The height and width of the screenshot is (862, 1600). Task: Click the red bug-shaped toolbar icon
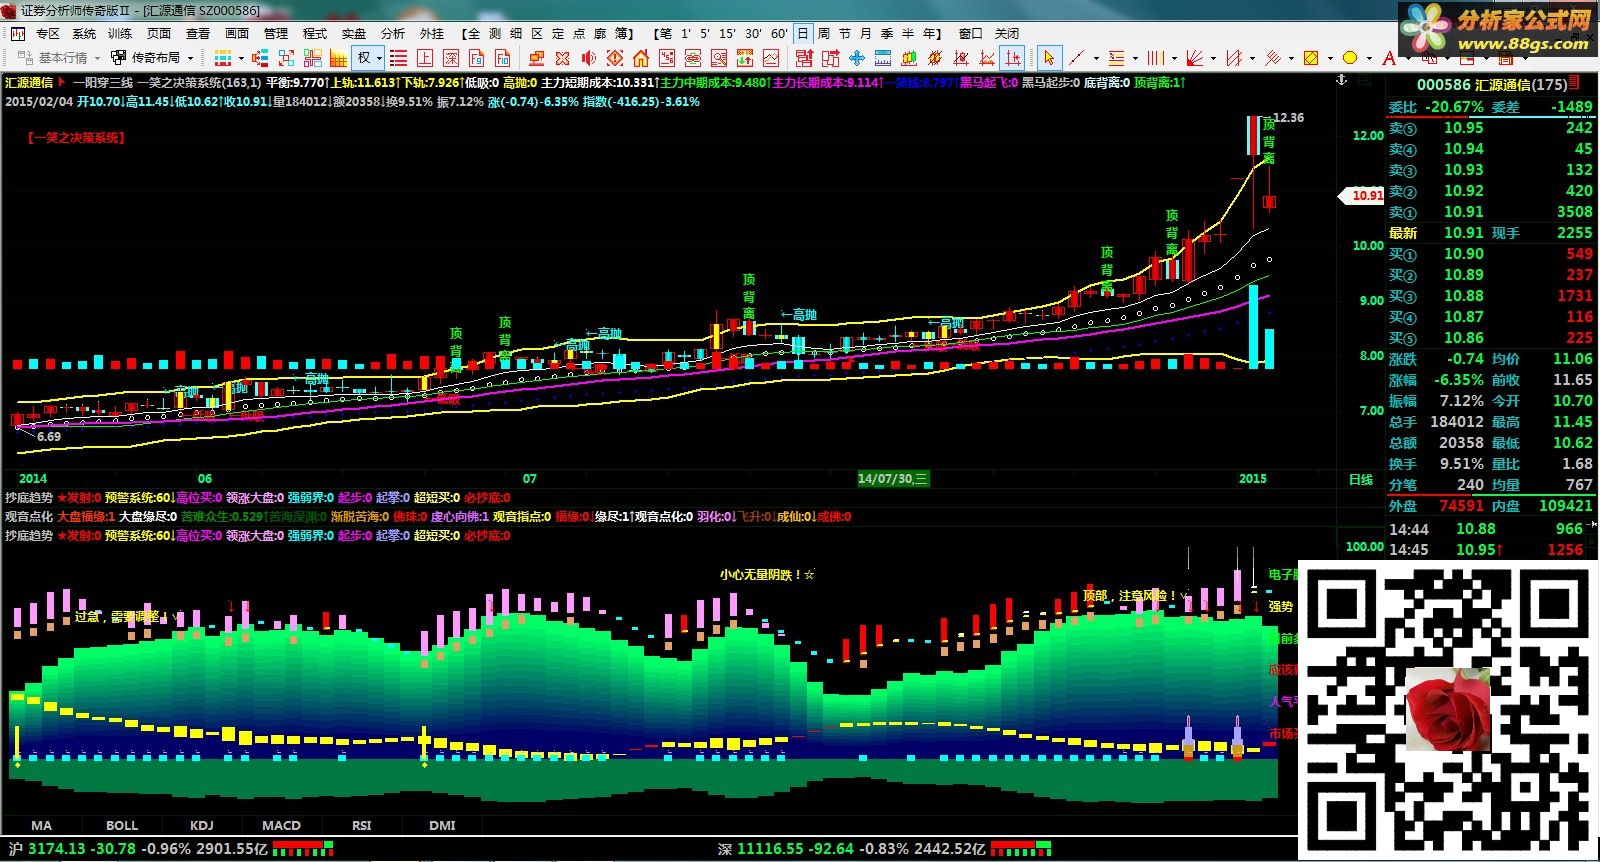[x=934, y=58]
